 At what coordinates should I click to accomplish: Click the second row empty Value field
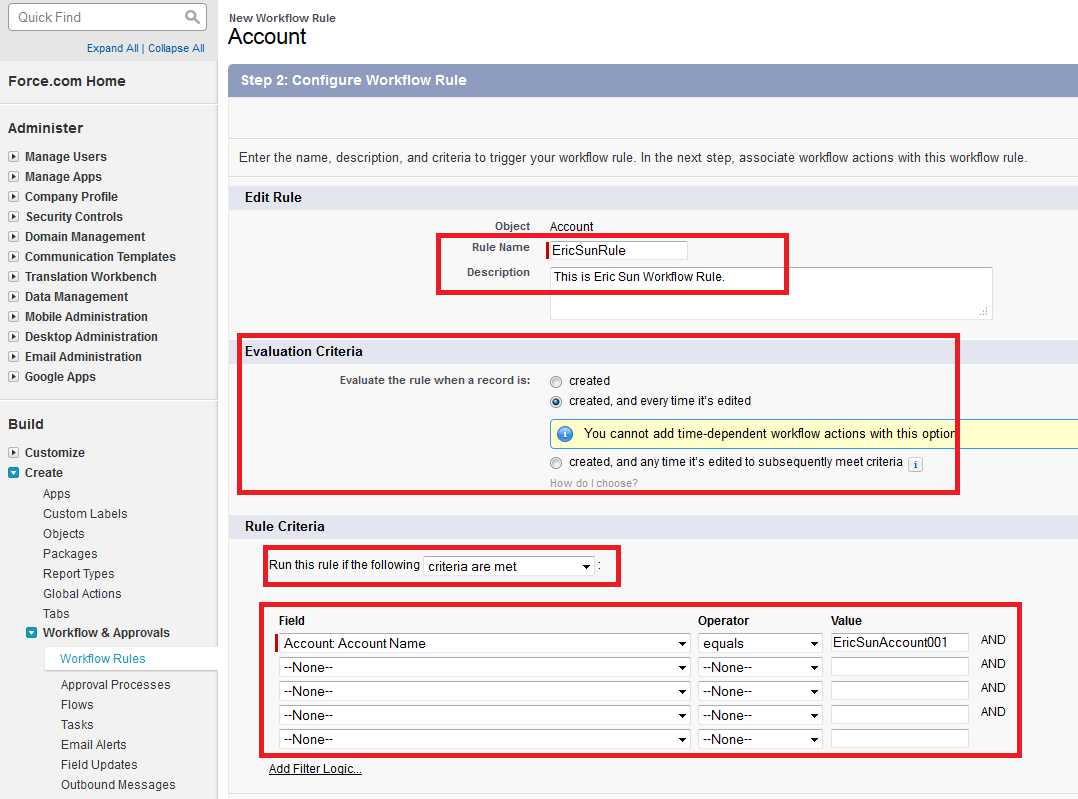(x=899, y=666)
